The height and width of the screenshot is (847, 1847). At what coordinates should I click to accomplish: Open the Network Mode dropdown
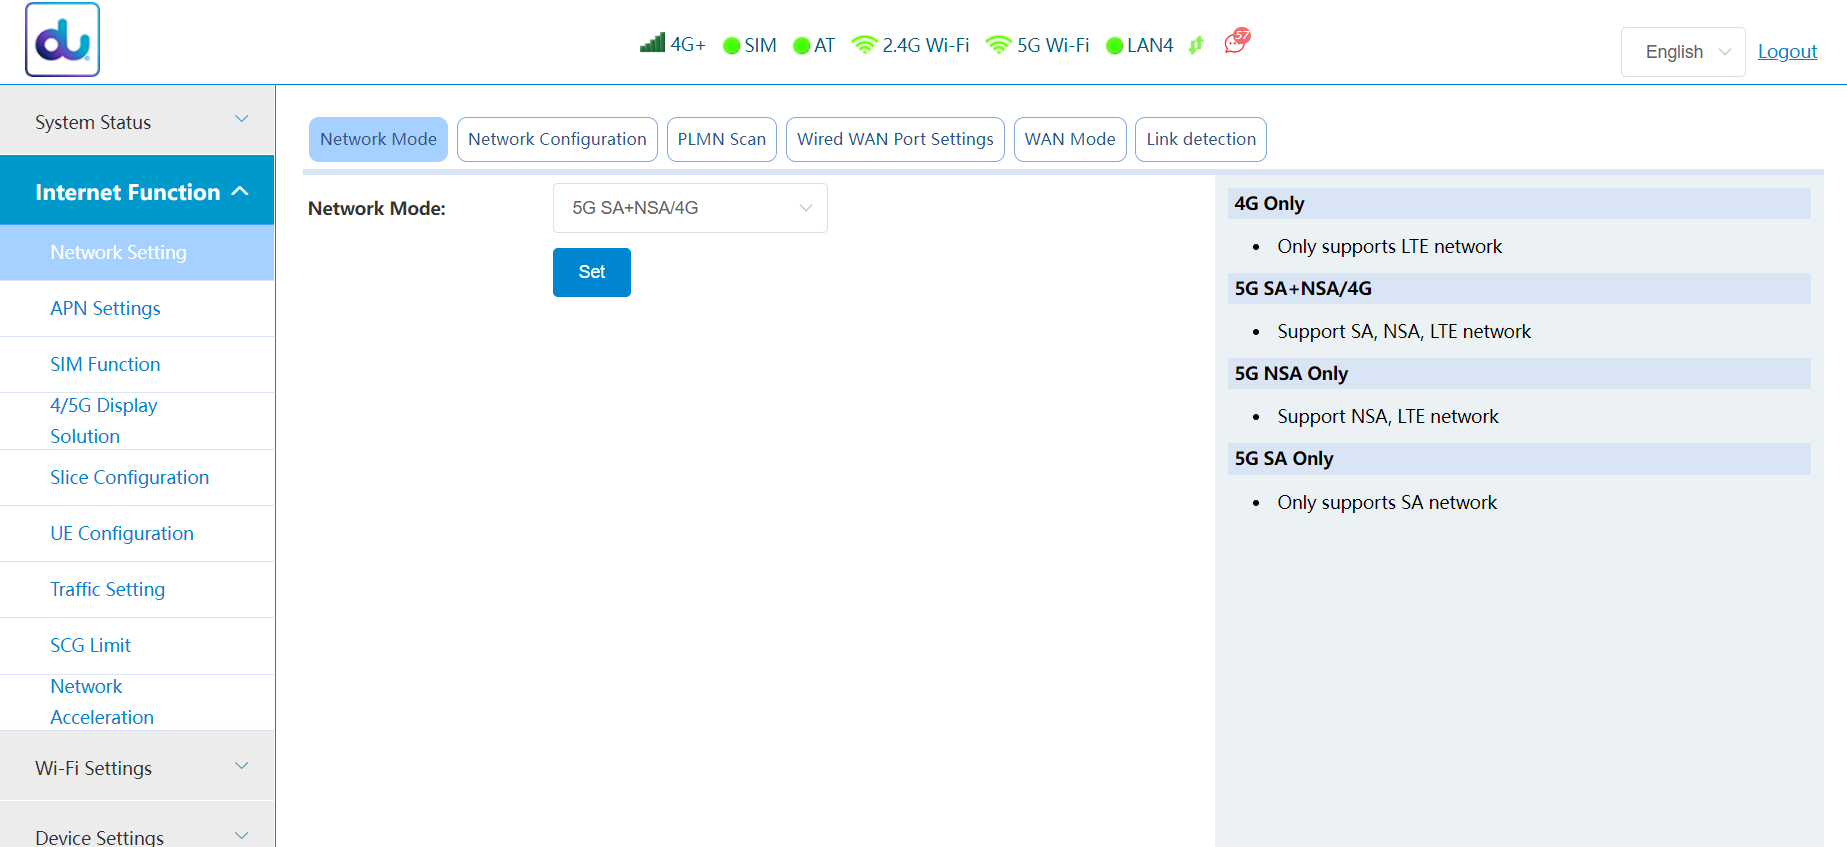(690, 208)
